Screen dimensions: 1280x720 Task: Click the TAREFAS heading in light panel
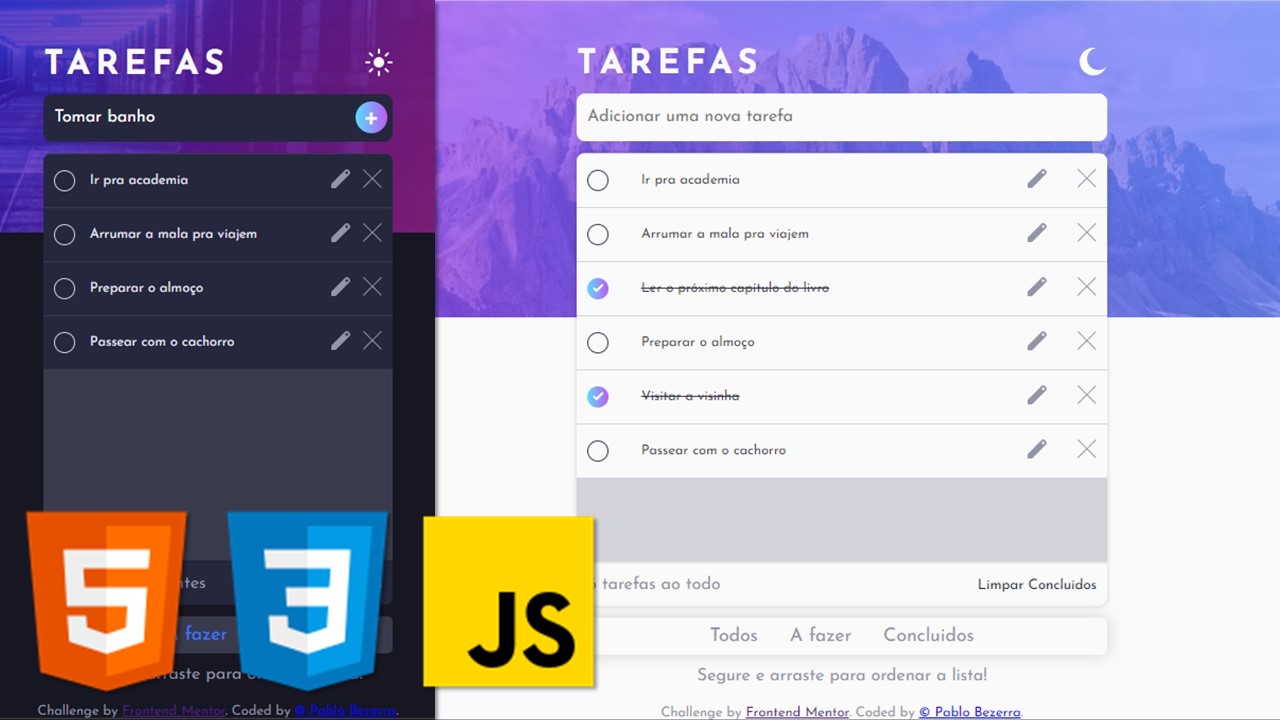pyautogui.click(x=668, y=62)
